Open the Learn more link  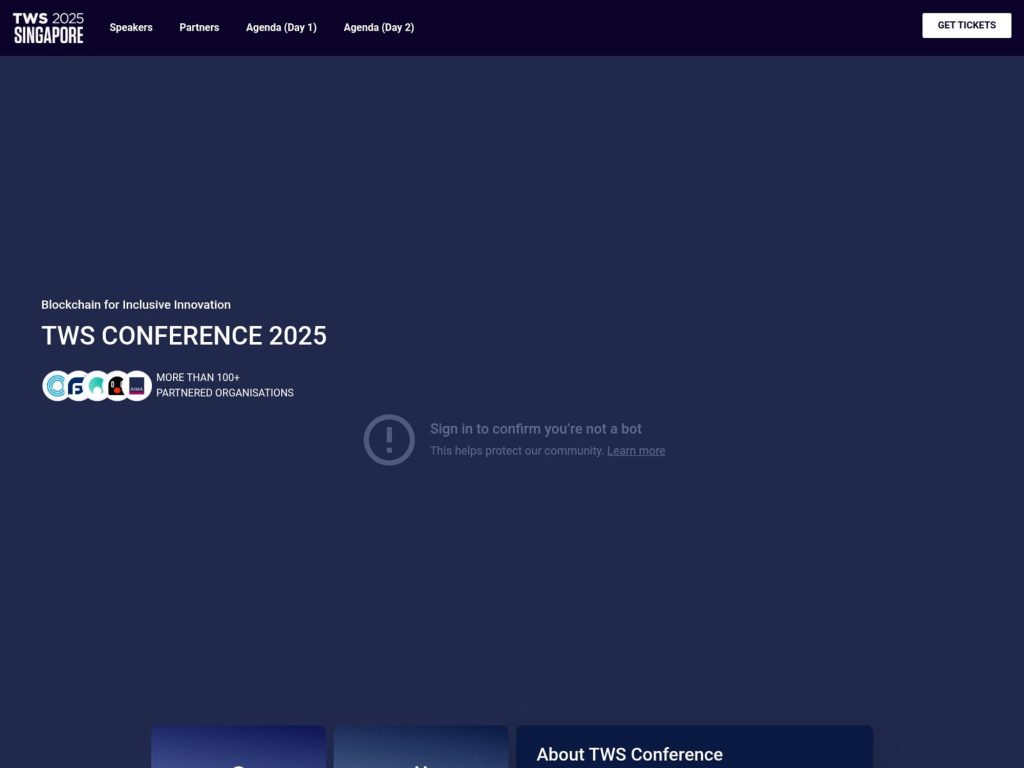(x=636, y=450)
